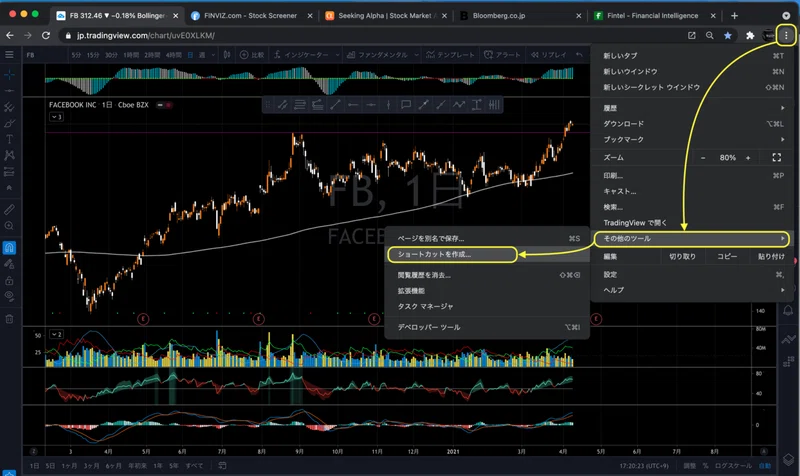The height and width of the screenshot is (476, 800).
Task: Toggle the lock drawings icon in left sidebar
Action: pyautogui.click(x=9, y=281)
